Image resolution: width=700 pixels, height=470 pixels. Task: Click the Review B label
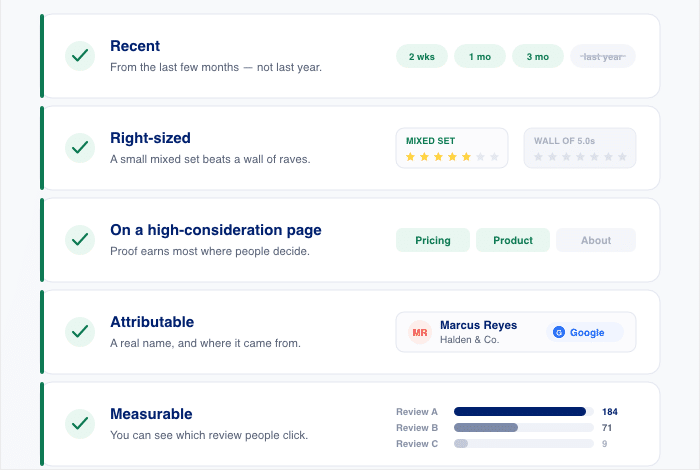417,428
